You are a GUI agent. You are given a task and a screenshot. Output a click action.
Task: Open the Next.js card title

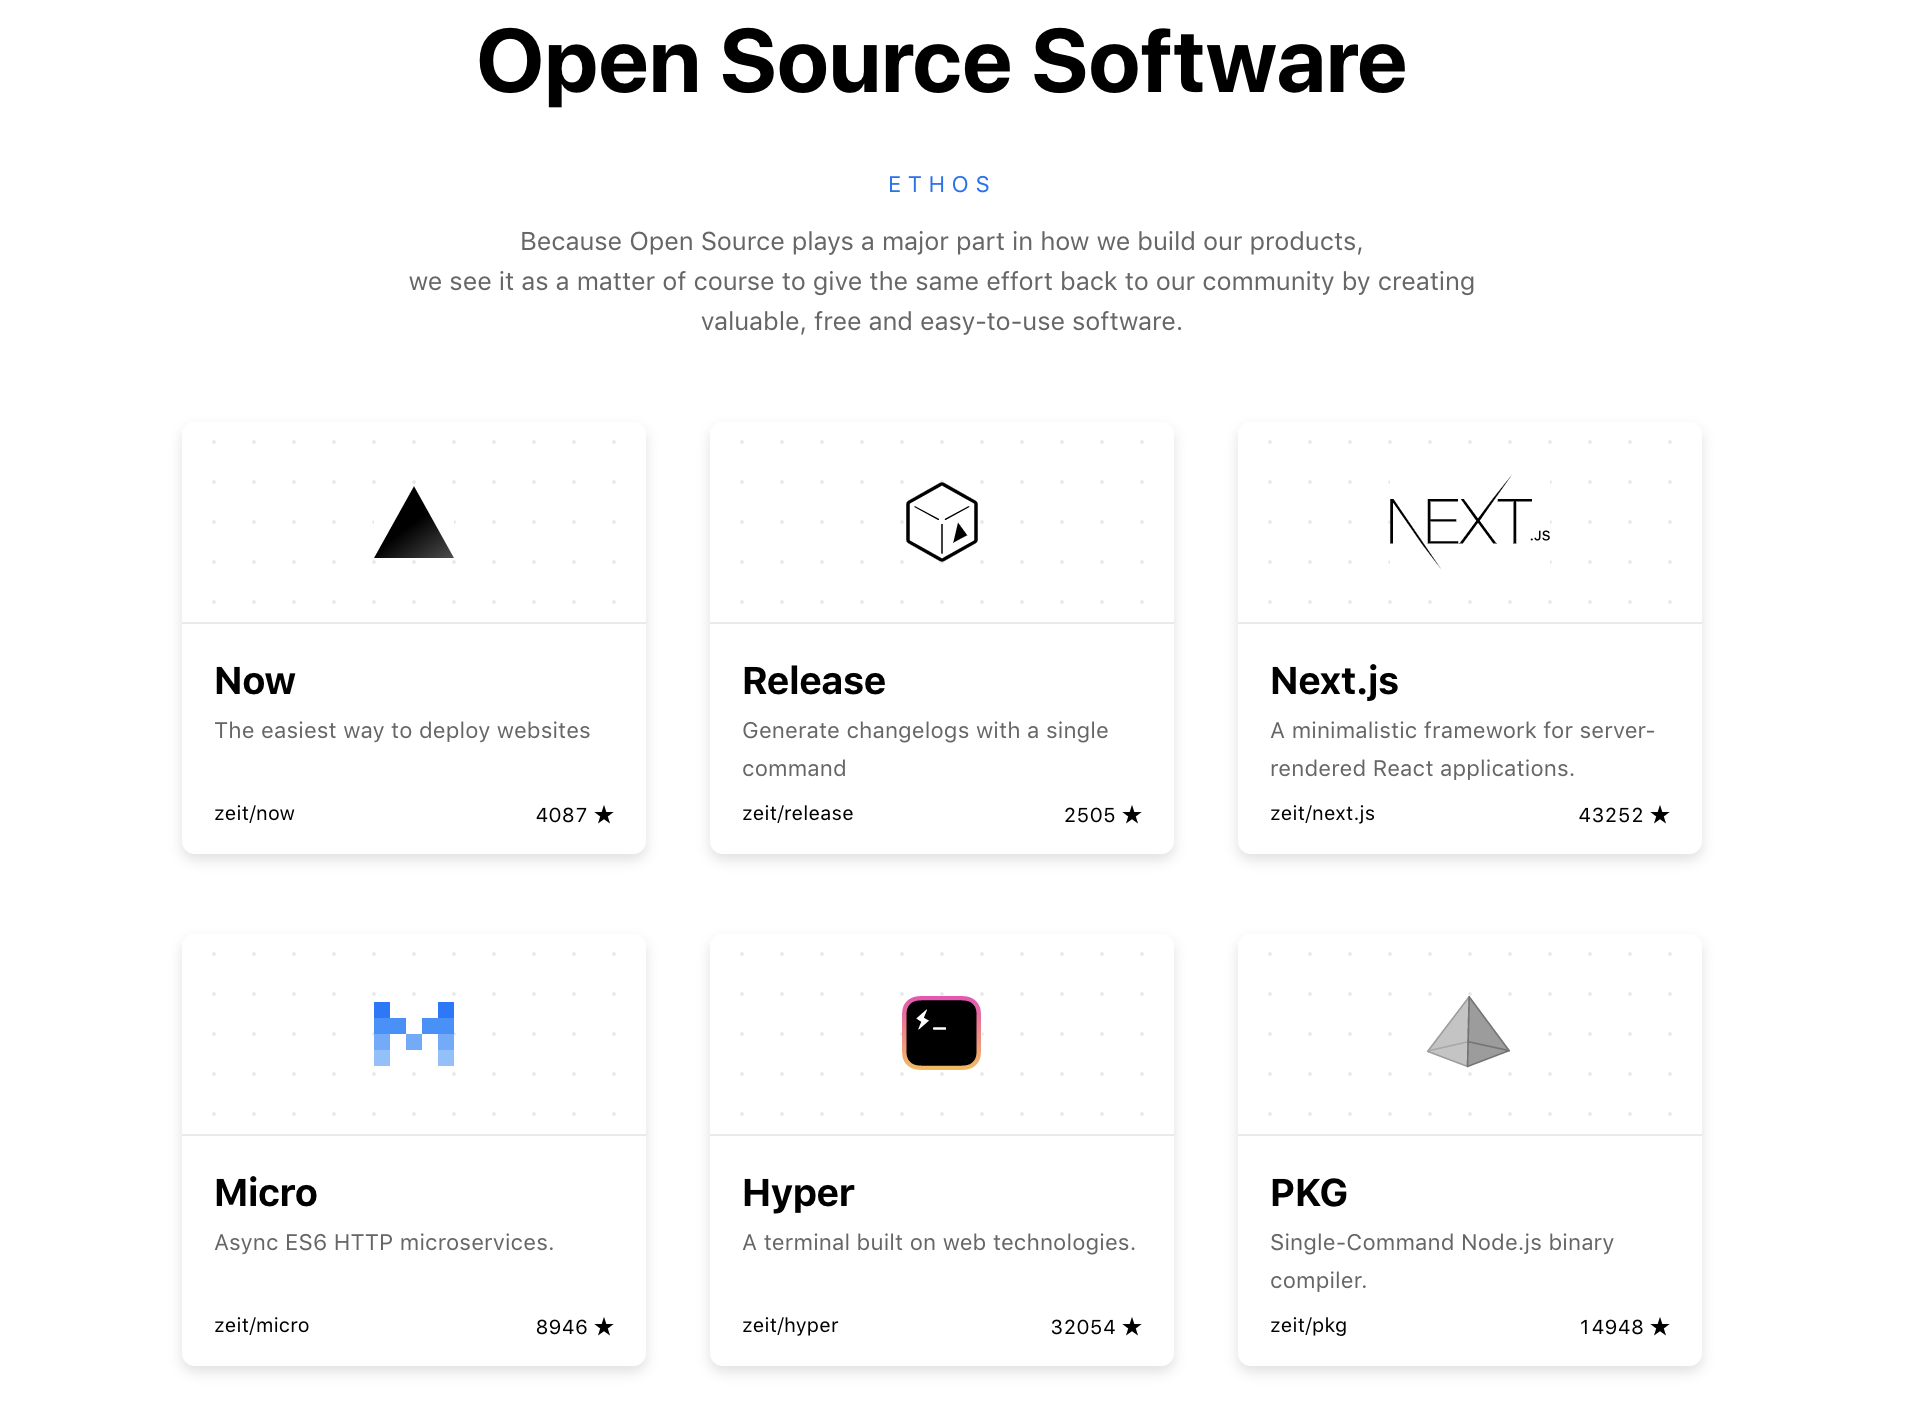(x=1334, y=681)
